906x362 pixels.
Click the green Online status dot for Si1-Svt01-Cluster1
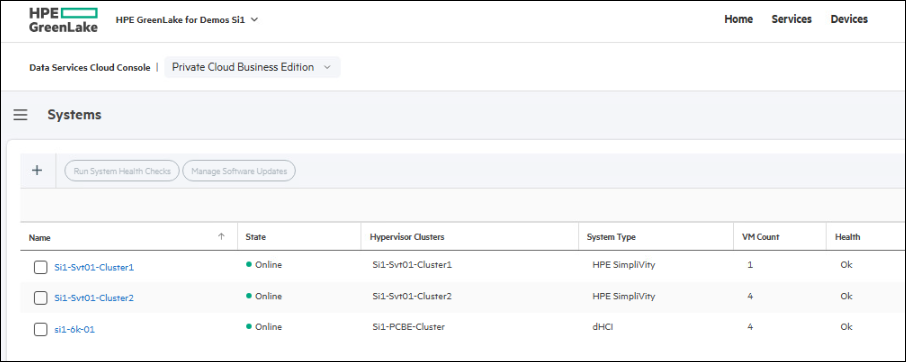(x=249, y=265)
